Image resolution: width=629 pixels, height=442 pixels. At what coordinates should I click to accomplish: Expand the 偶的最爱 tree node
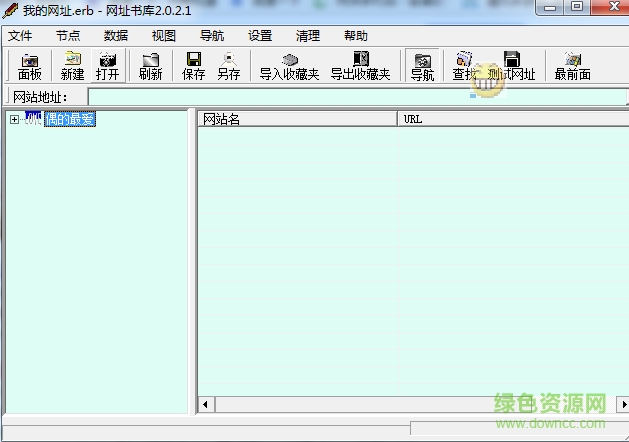click(x=14, y=120)
